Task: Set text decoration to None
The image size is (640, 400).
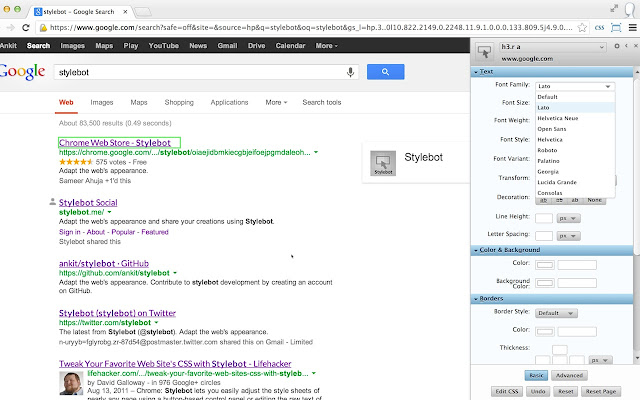Action: (x=594, y=200)
